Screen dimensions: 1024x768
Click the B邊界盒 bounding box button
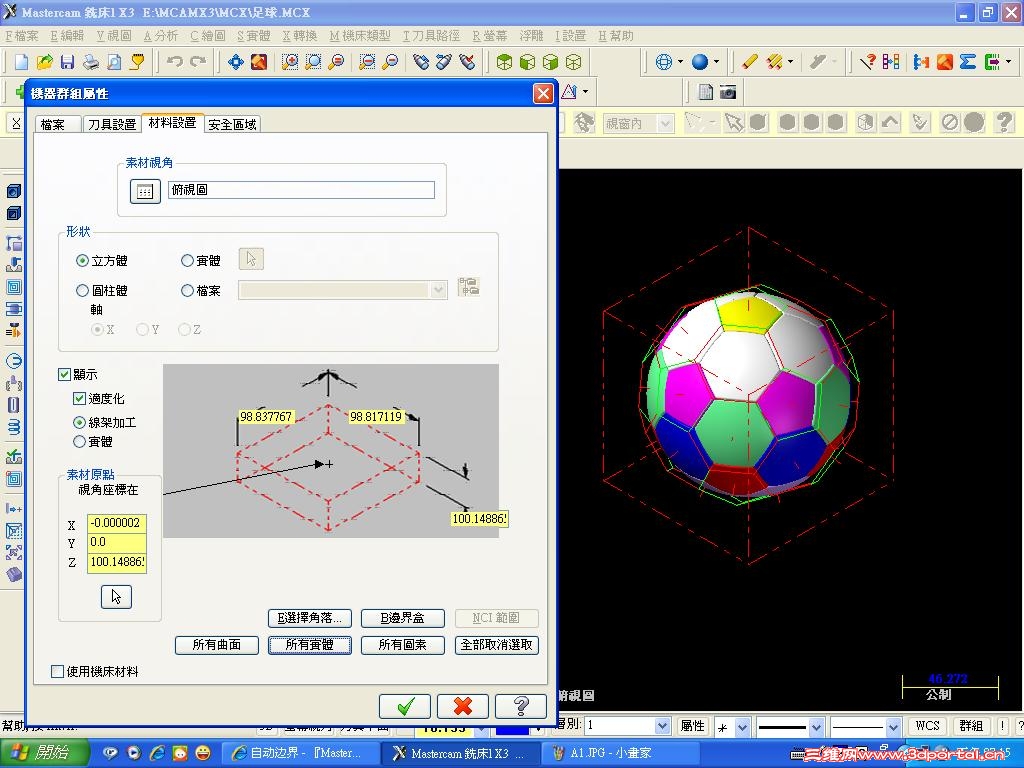403,618
